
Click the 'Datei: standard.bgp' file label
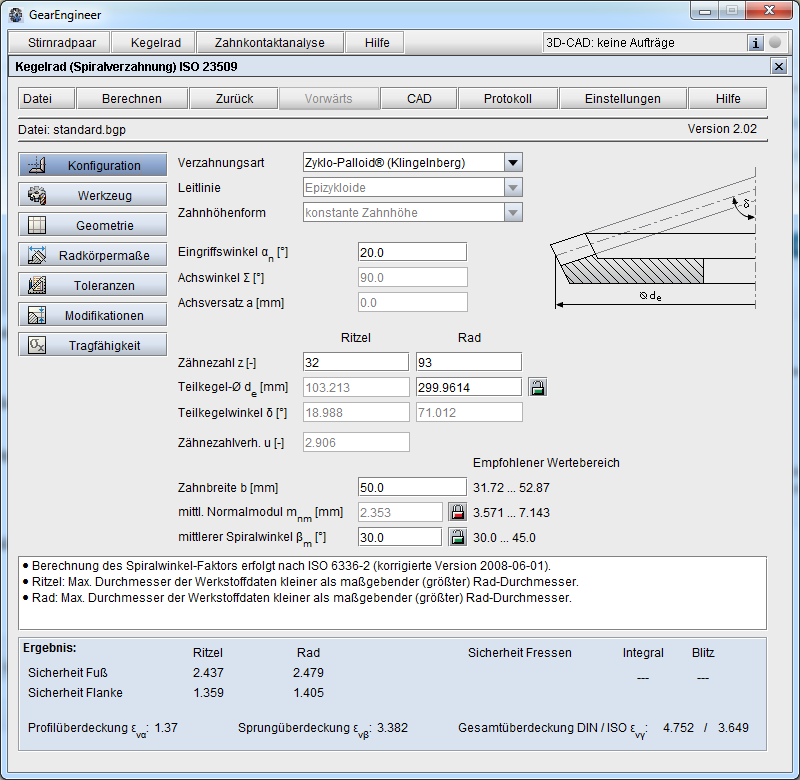coord(72,130)
